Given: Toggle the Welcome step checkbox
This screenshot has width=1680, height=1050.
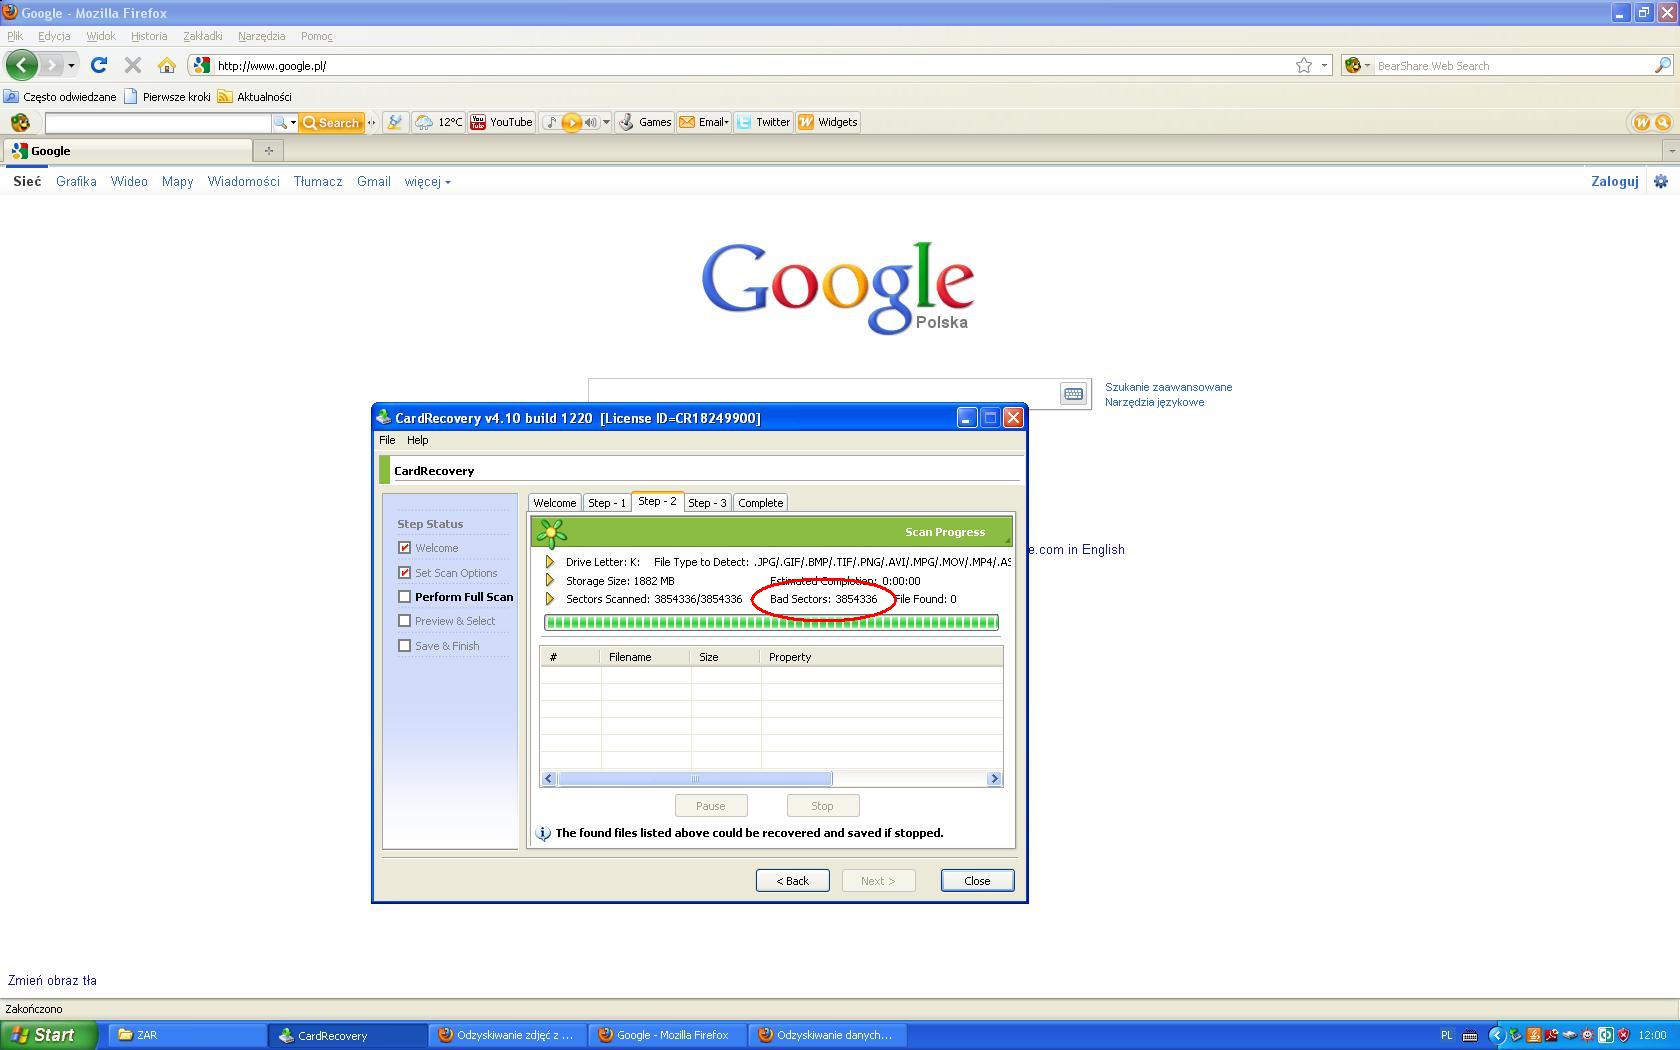Looking at the screenshot, I should click(x=404, y=548).
